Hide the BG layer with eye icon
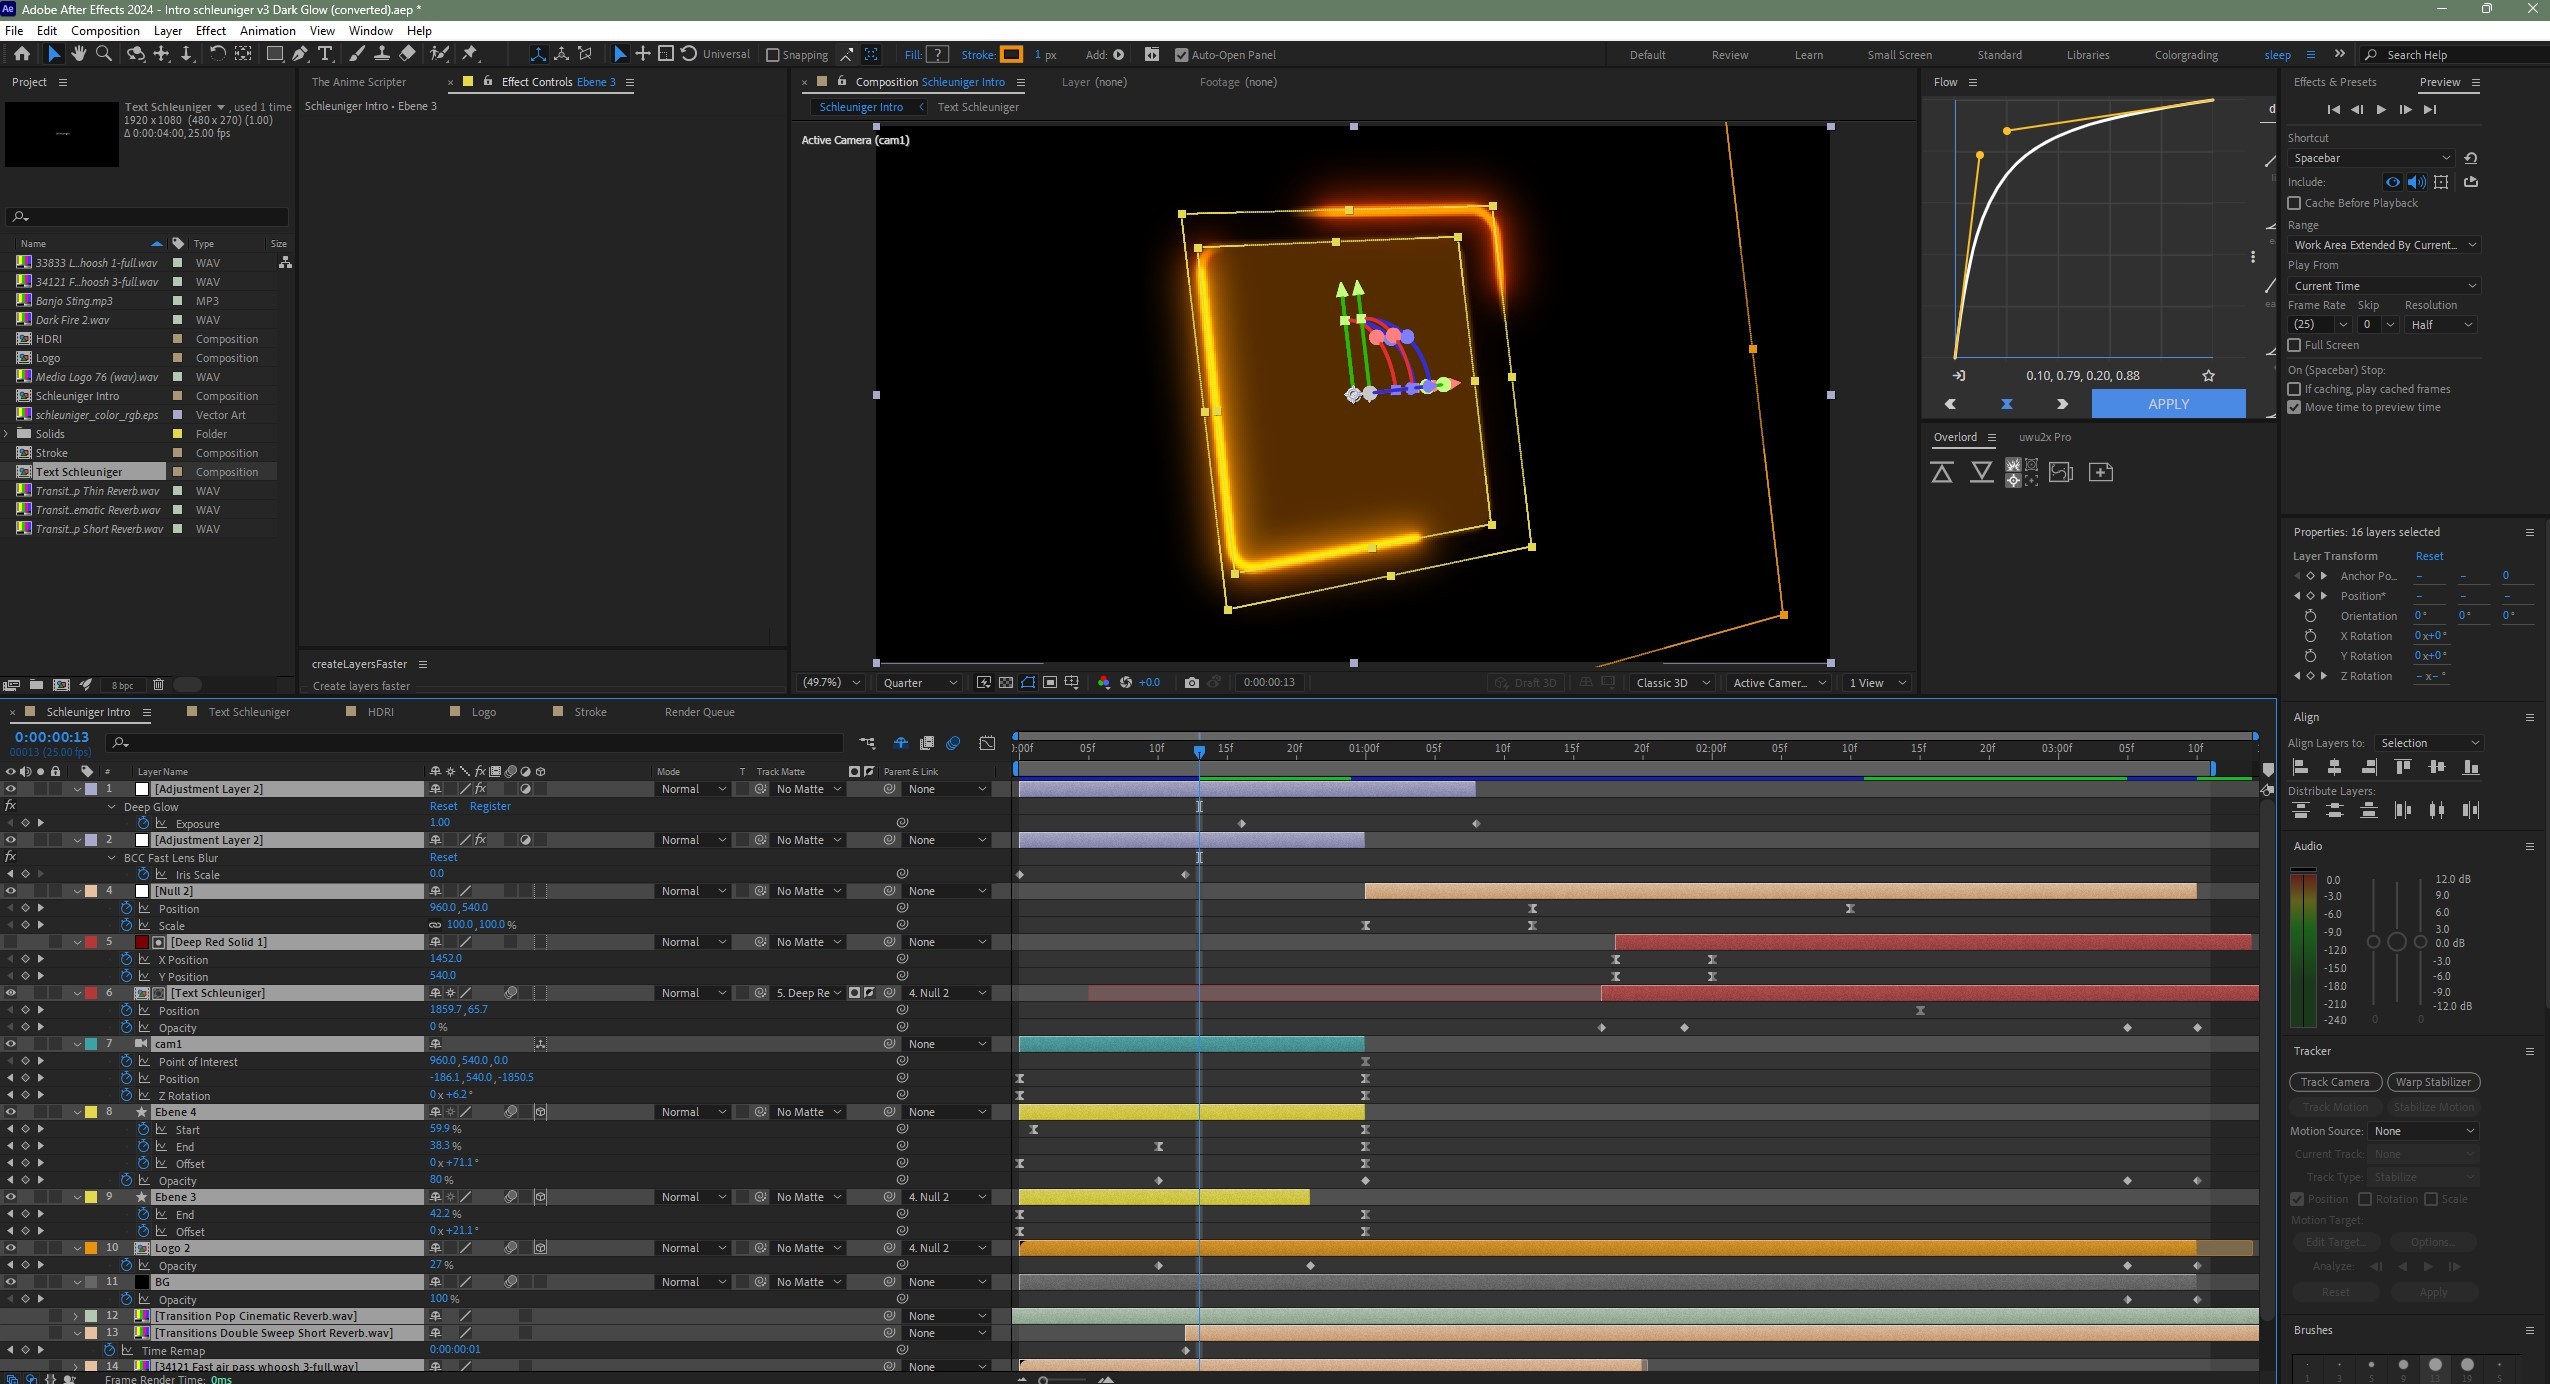 (x=11, y=1282)
